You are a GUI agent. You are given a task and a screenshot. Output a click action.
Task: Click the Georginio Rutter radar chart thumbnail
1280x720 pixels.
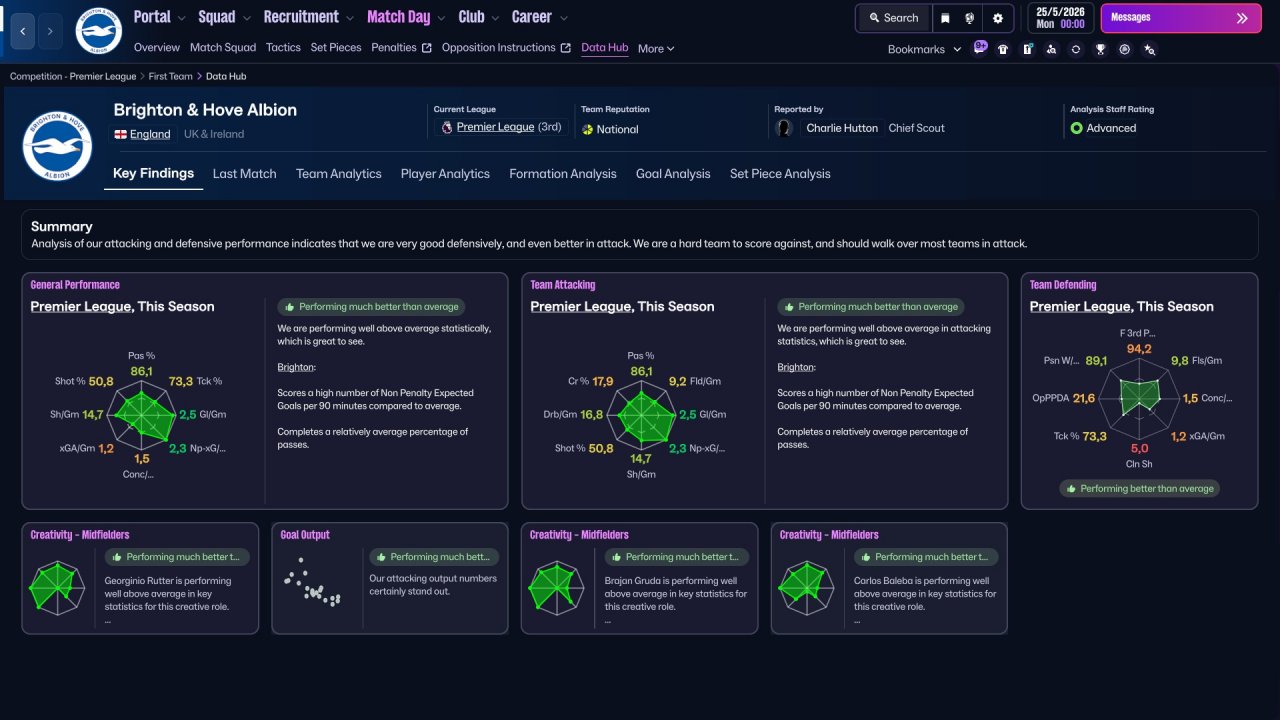(x=59, y=588)
